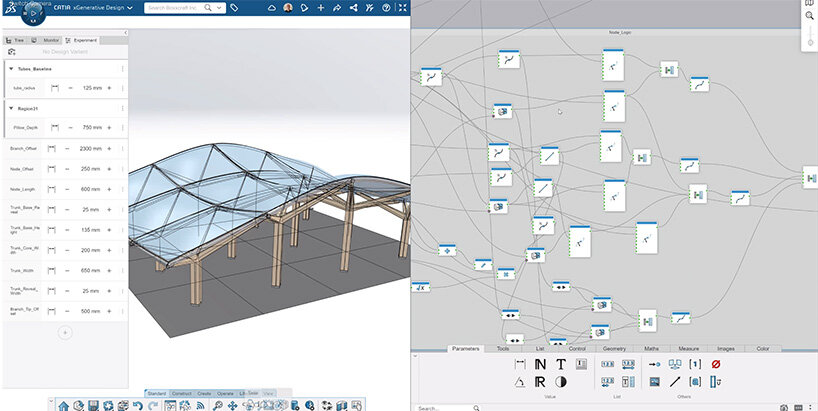
Task: Add an Angle parameter node icon
Action: tap(520, 382)
